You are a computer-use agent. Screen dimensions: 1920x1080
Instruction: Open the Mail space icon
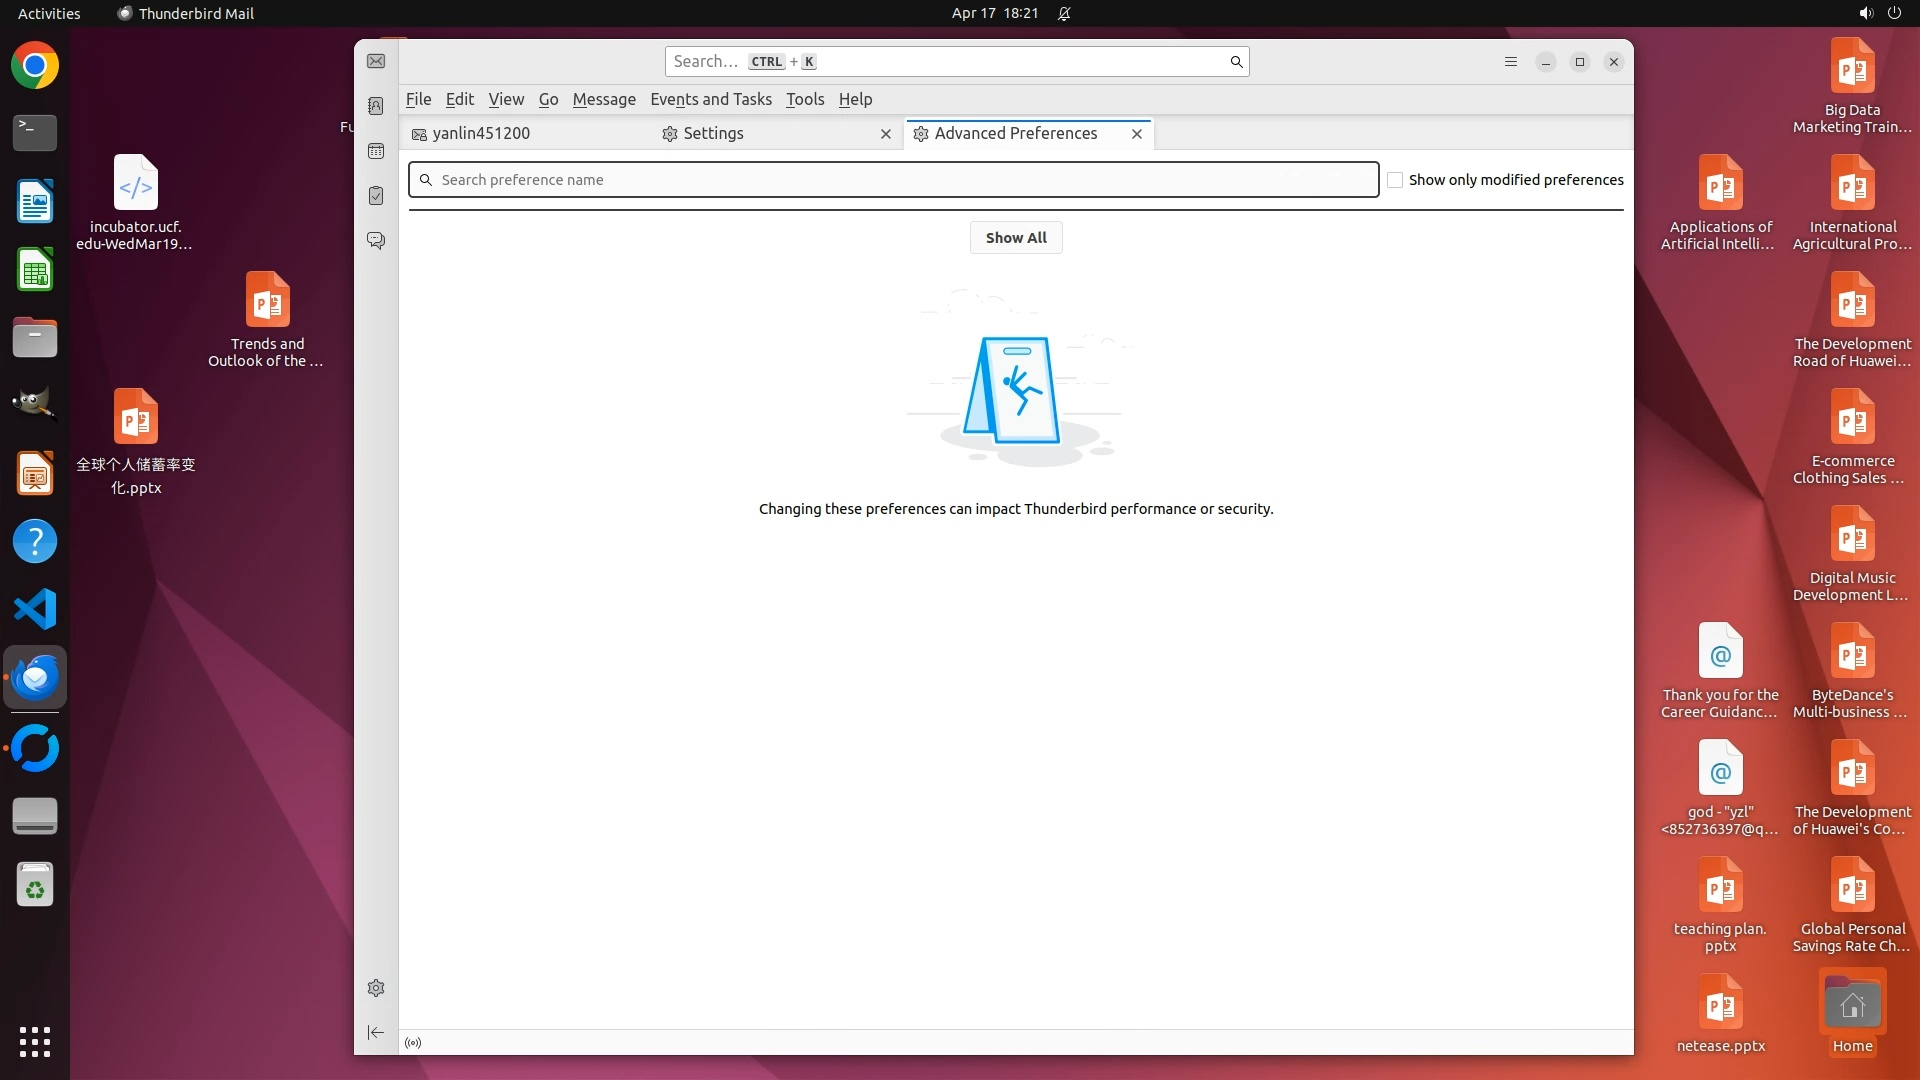376,62
